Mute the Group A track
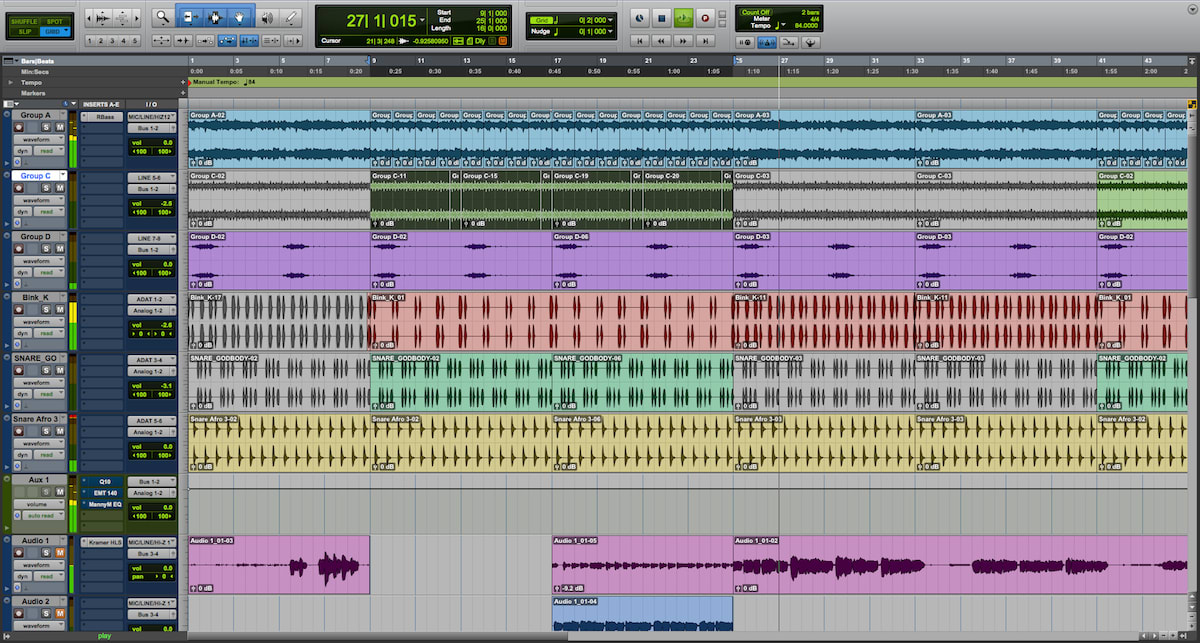The width and height of the screenshot is (1200, 643). pos(60,127)
